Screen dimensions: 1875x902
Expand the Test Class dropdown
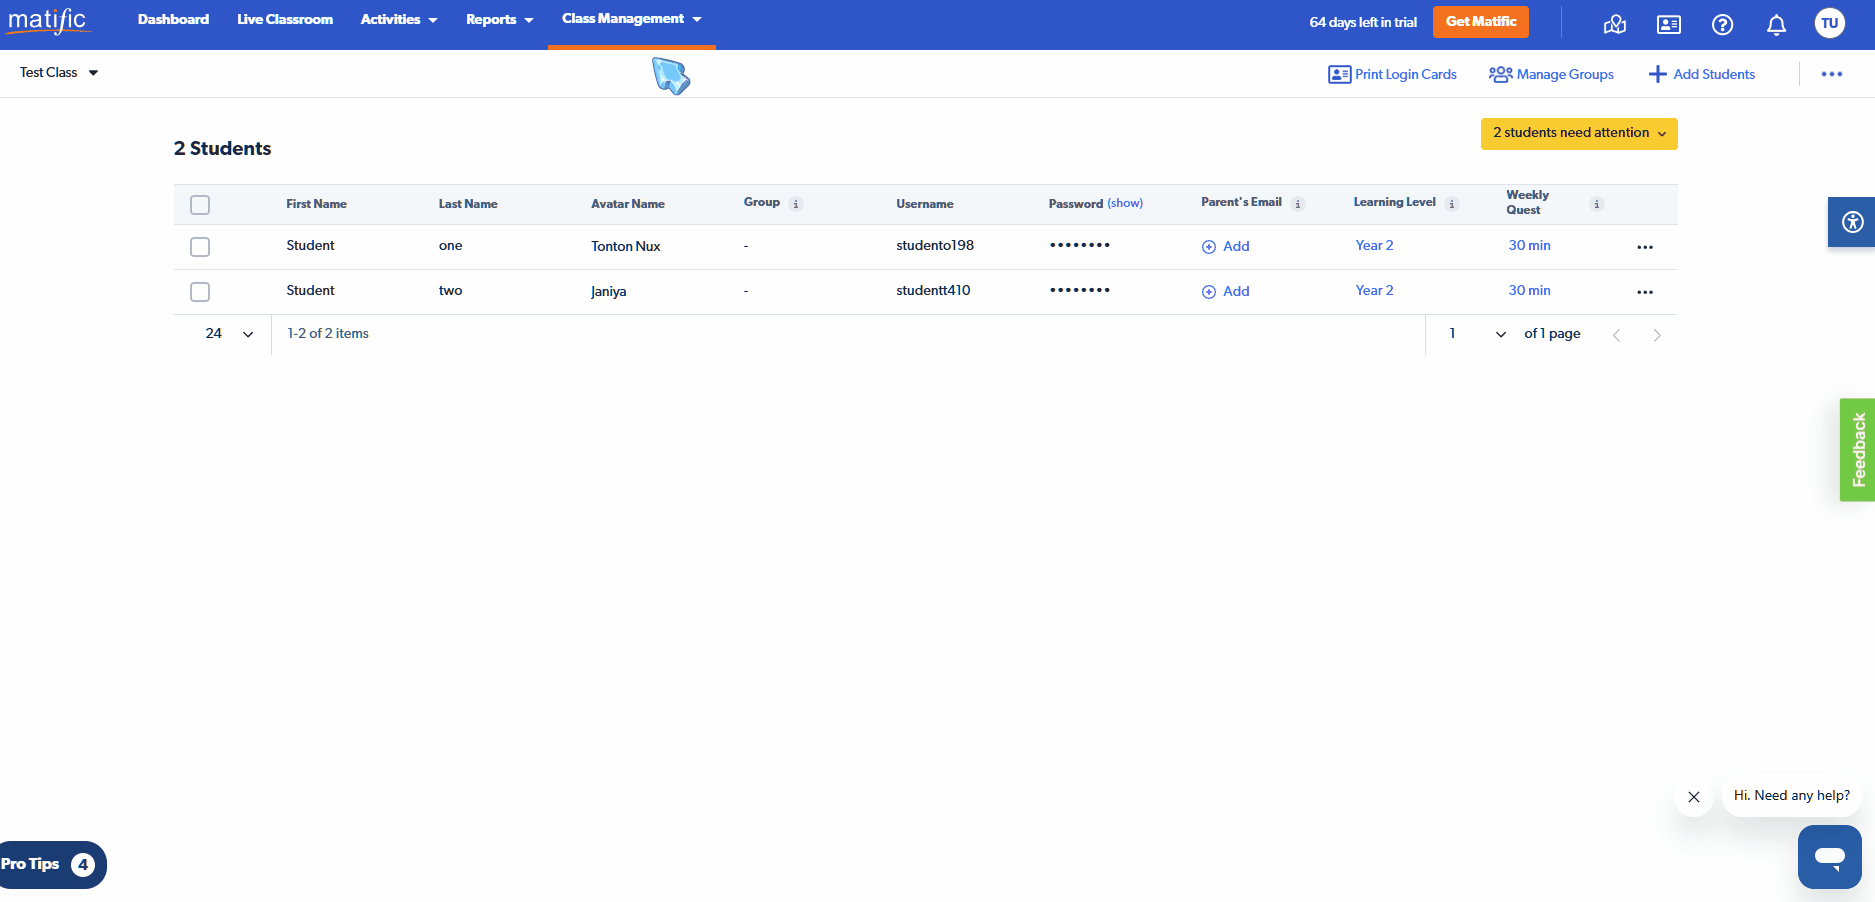tap(59, 73)
